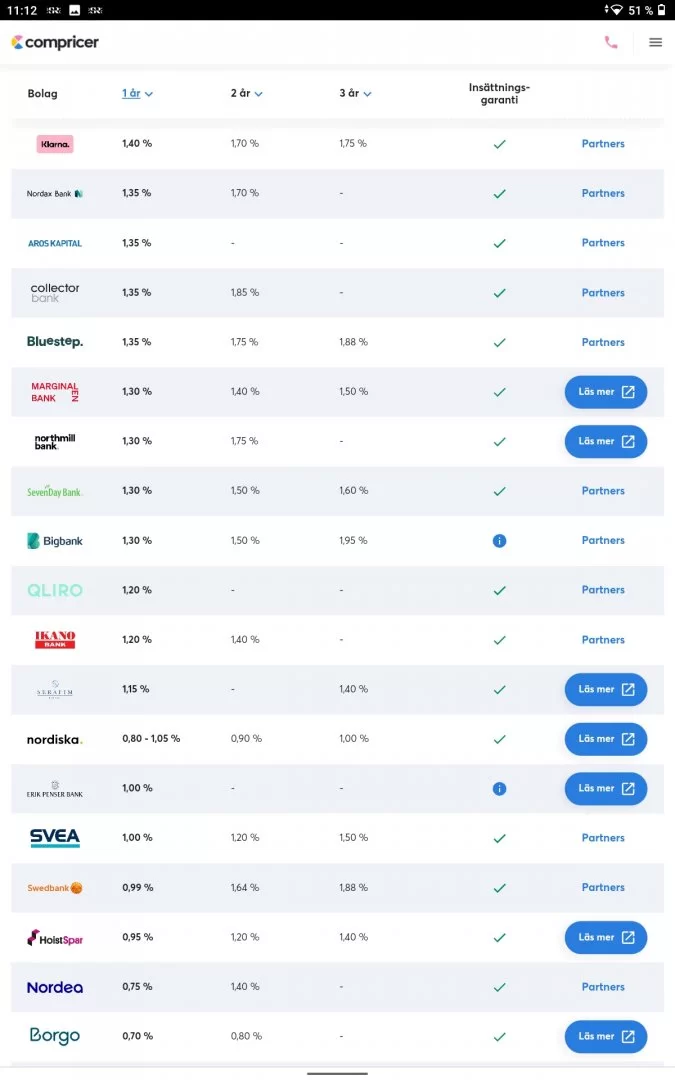Click Partners link for SVEA

(x=603, y=838)
